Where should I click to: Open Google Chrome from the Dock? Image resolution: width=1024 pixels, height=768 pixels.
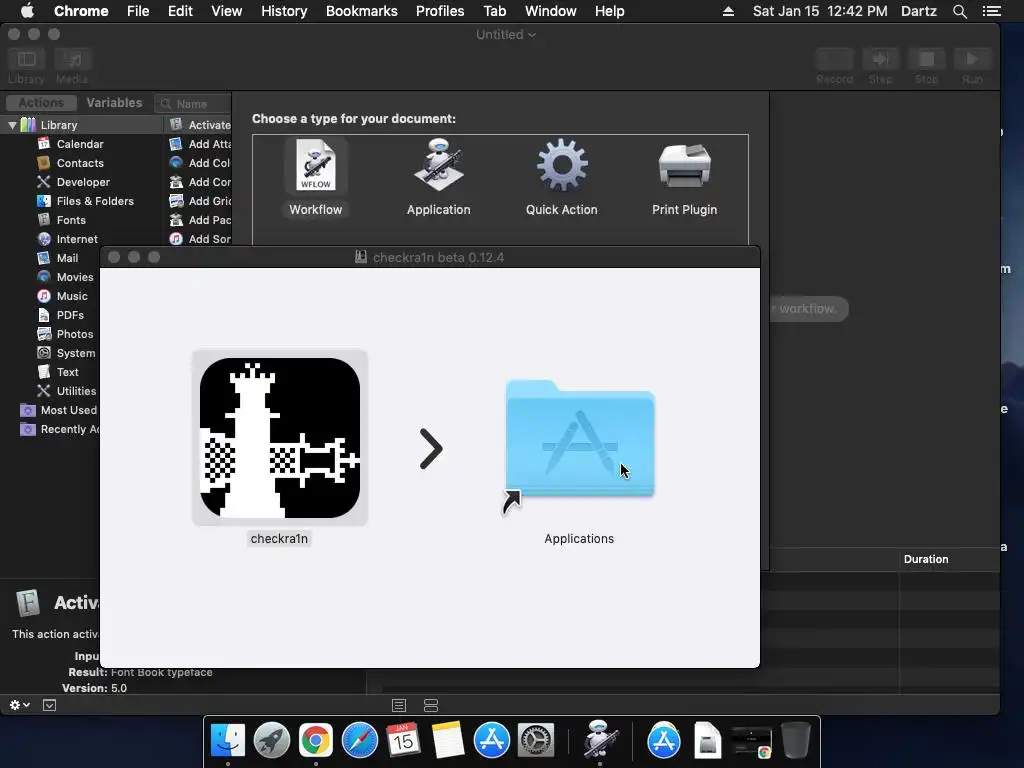point(315,741)
